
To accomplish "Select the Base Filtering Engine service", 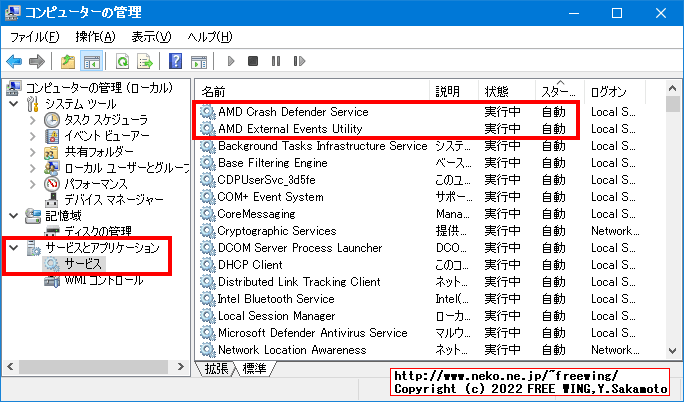I will pos(419,163).
